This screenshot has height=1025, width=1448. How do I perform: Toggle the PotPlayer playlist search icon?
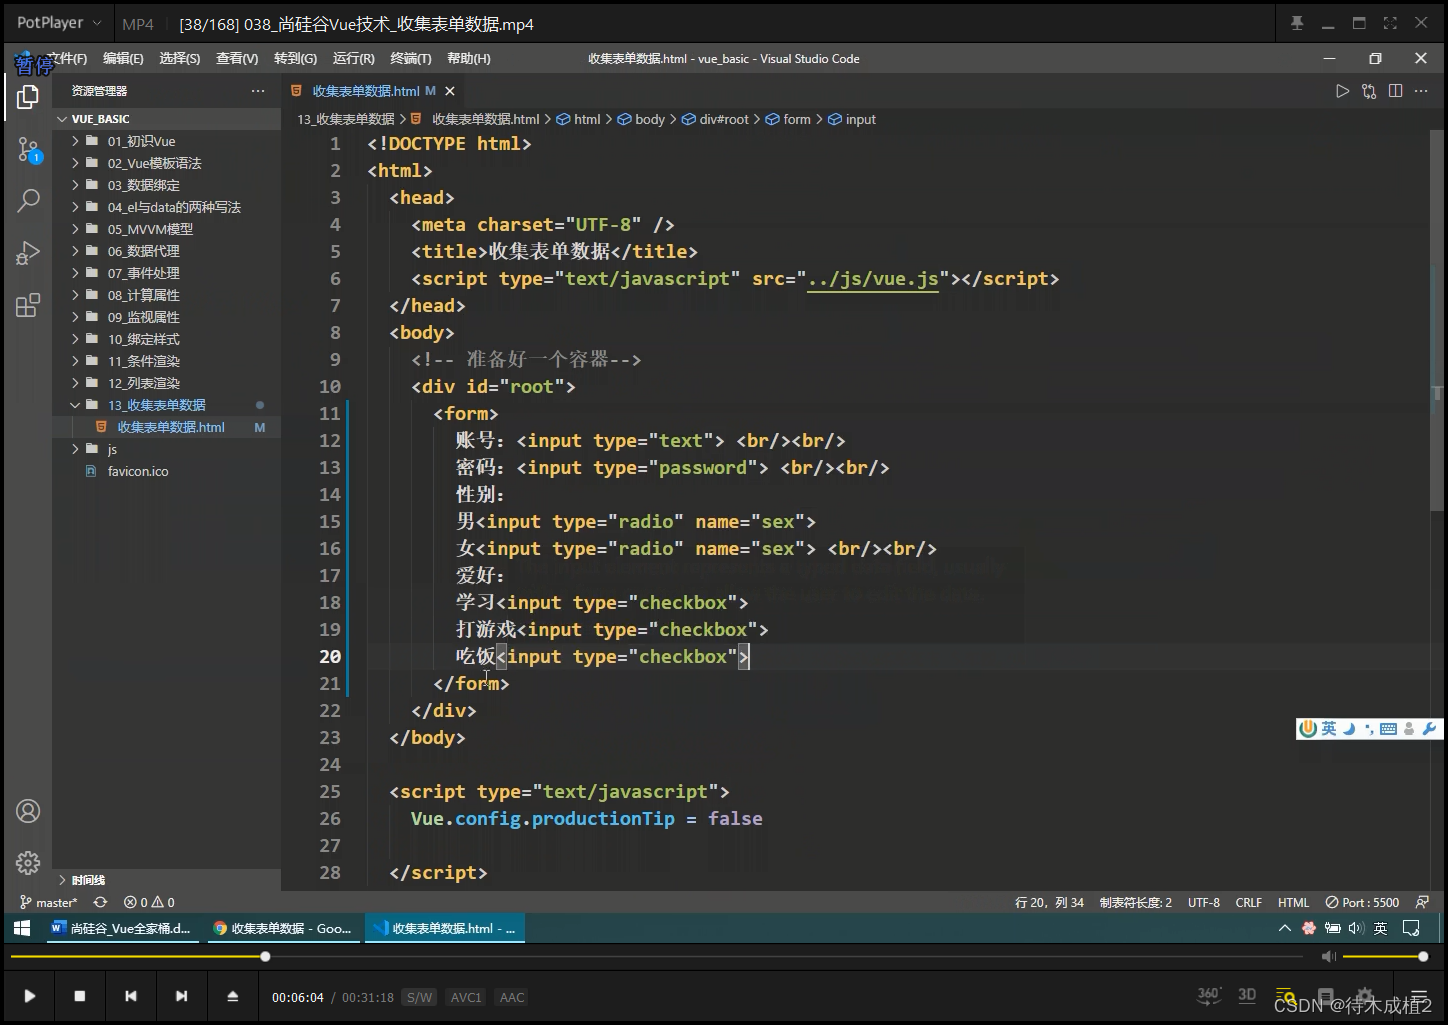1286,997
